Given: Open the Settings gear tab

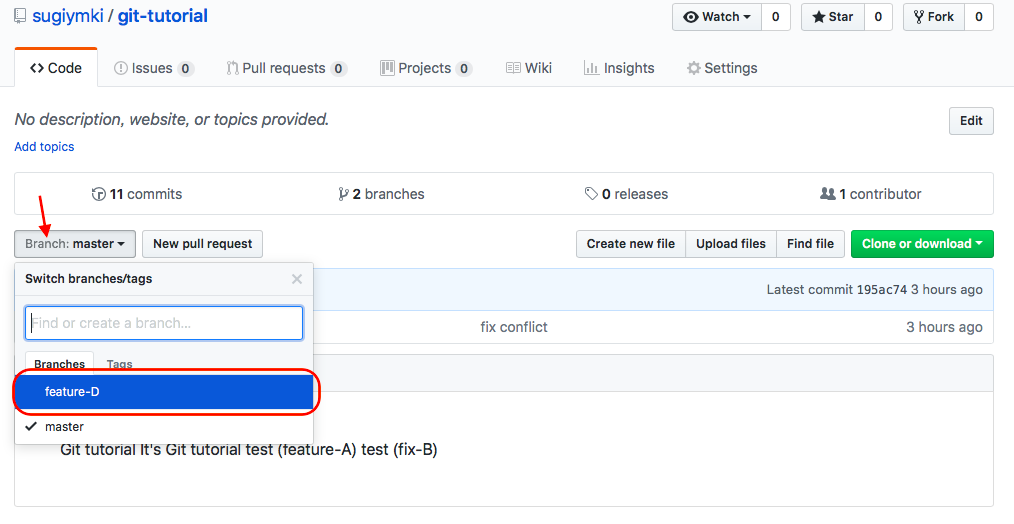Looking at the screenshot, I should click(721, 68).
